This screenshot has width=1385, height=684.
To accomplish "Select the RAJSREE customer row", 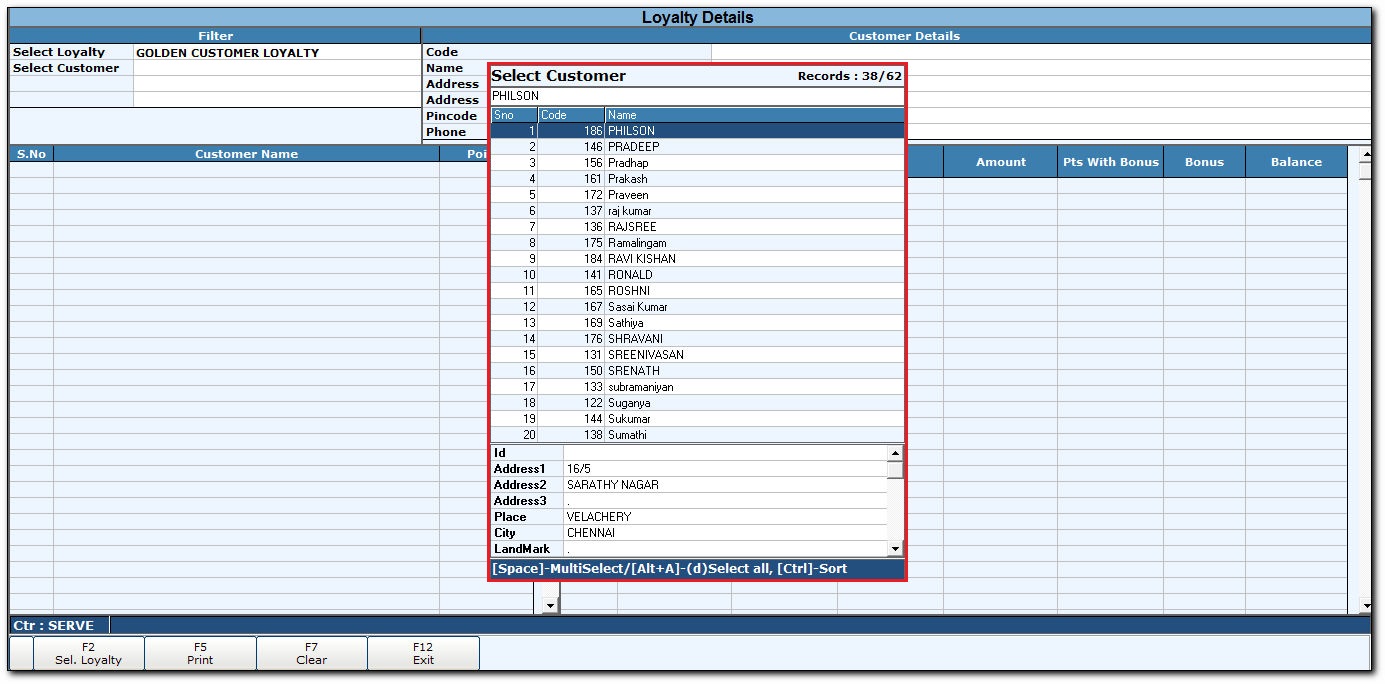I will (697, 227).
